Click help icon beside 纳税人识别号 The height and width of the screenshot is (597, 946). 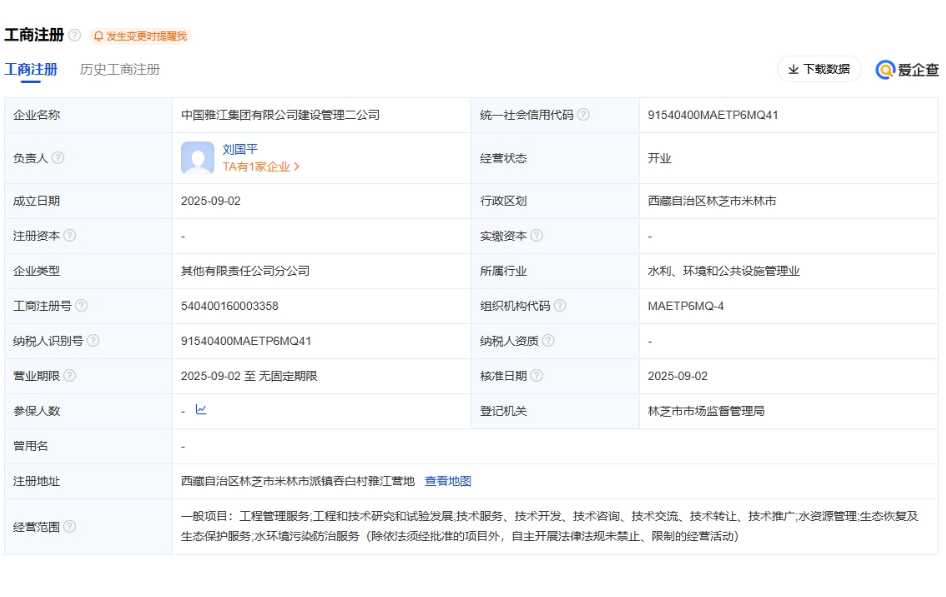tap(93, 341)
